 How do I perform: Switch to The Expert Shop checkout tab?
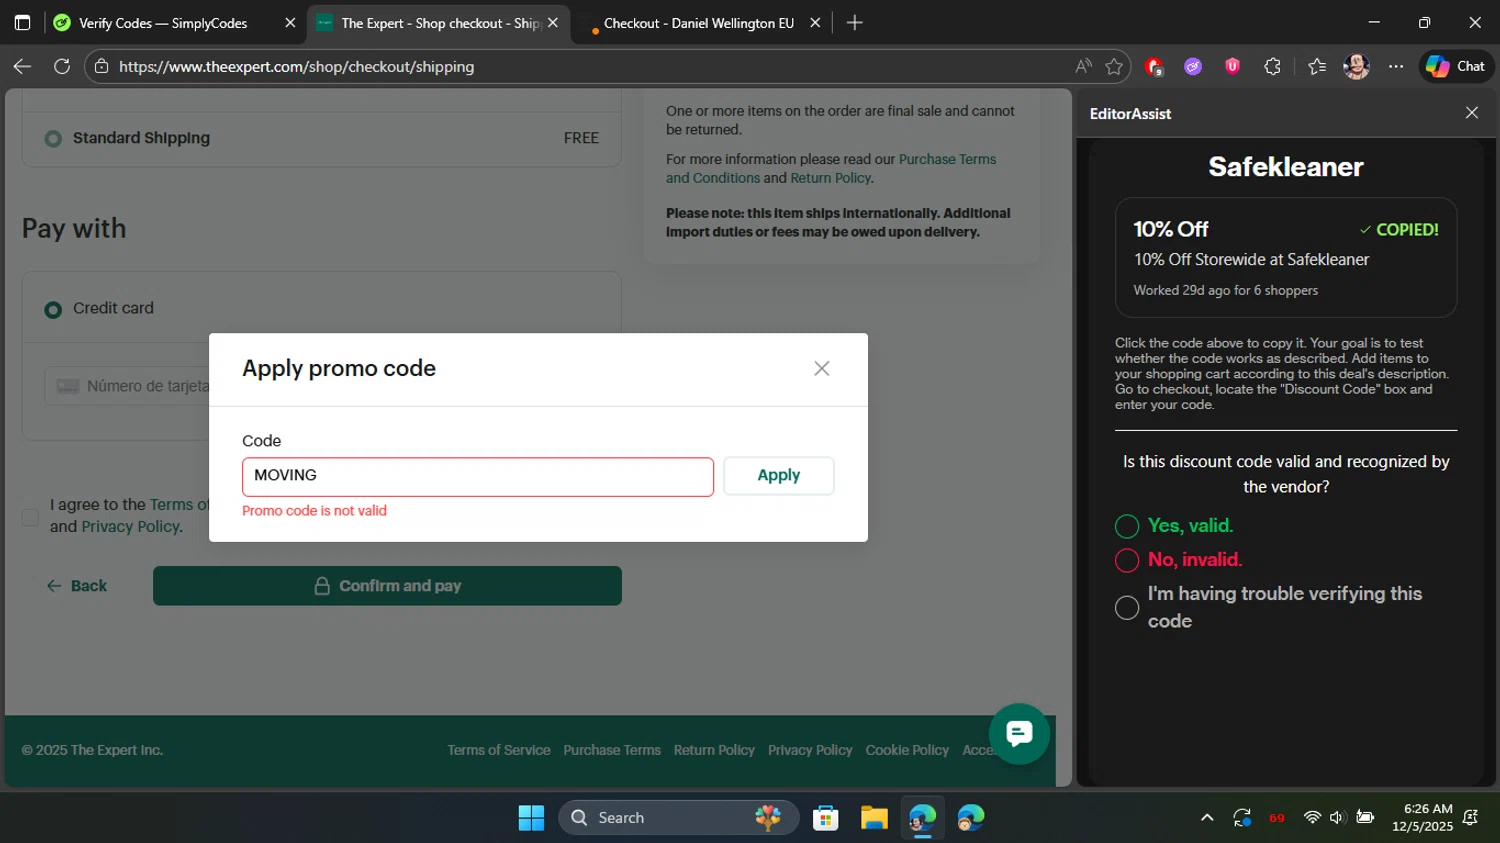(x=440, y=23)
